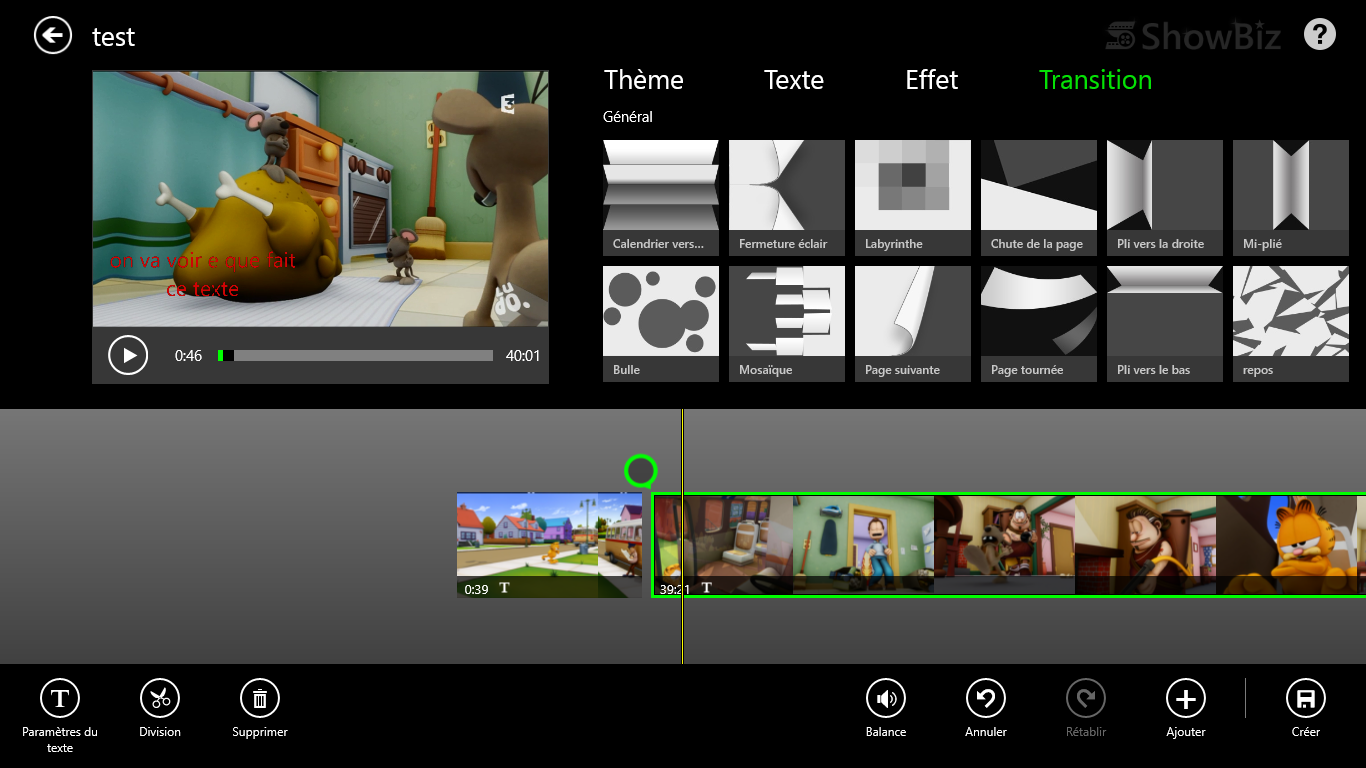Select the 39:21 clip on the timeline
Image resolution: width=1366 pixels, height=768 pixels.
1009,545
